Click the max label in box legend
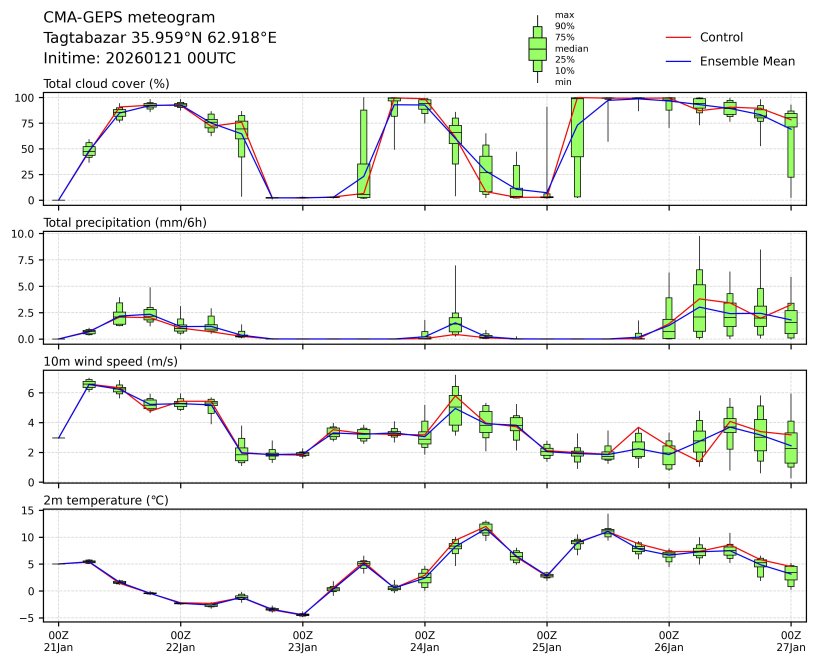This screenshot has height=664, width=817. pos(565,15)
